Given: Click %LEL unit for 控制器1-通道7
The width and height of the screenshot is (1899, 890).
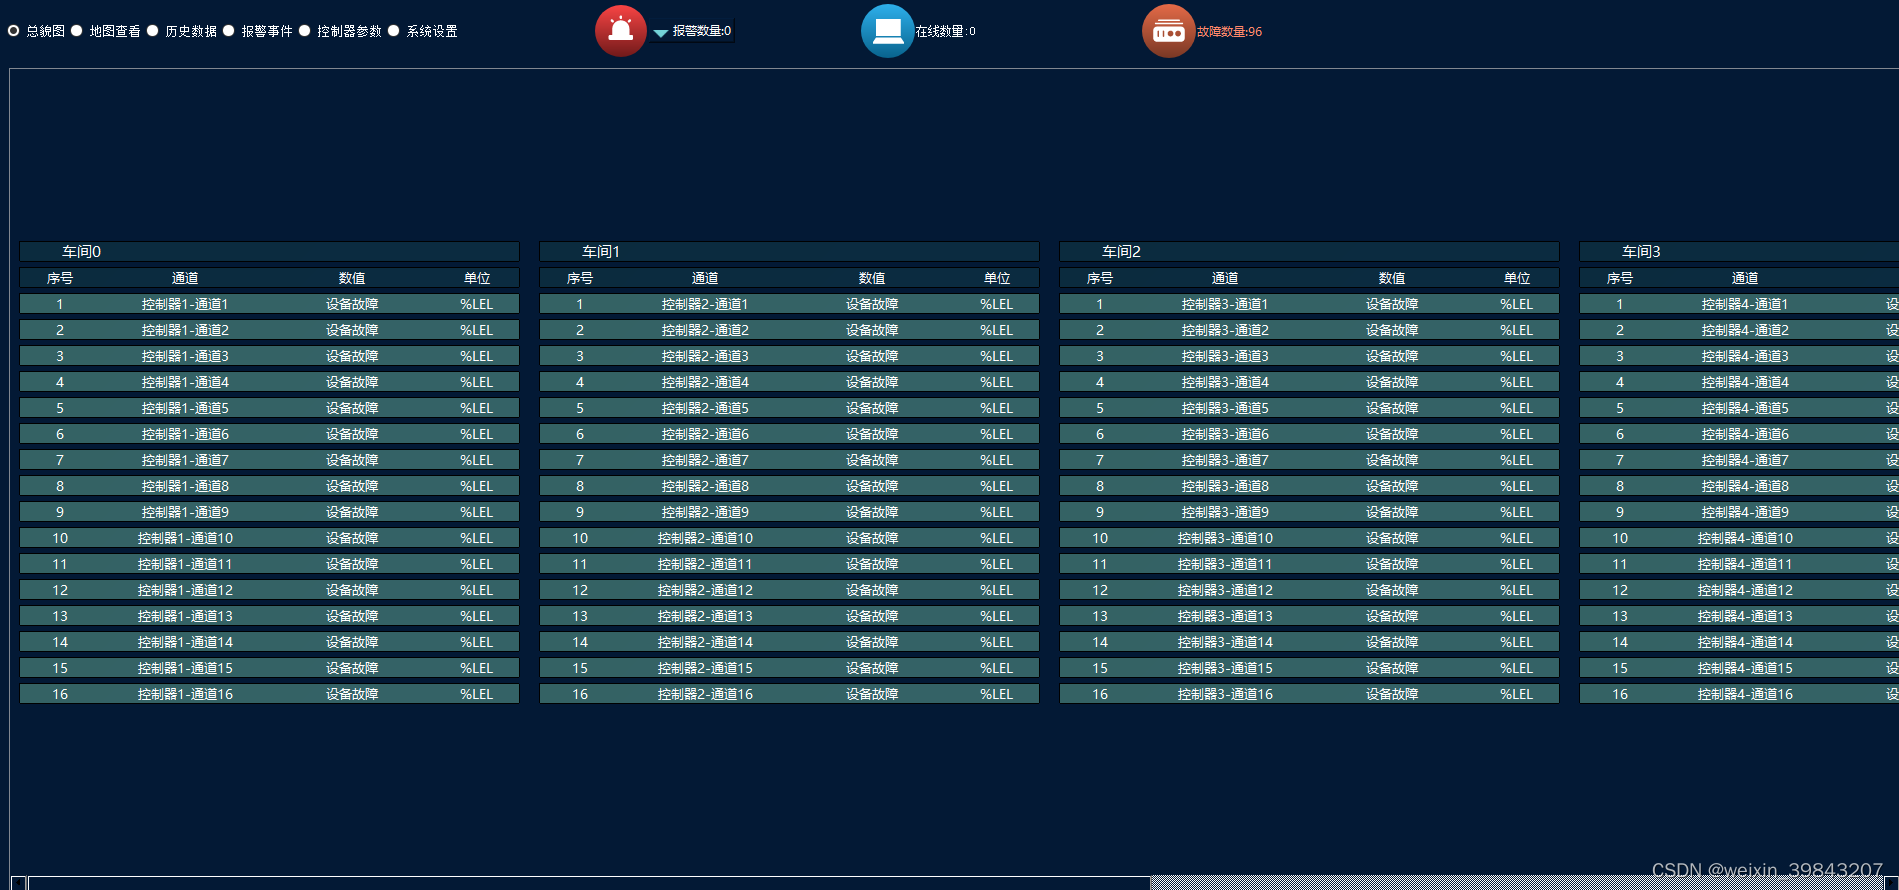Looking at the screenshot, I should pyautogui.click(x=477, y=460).
